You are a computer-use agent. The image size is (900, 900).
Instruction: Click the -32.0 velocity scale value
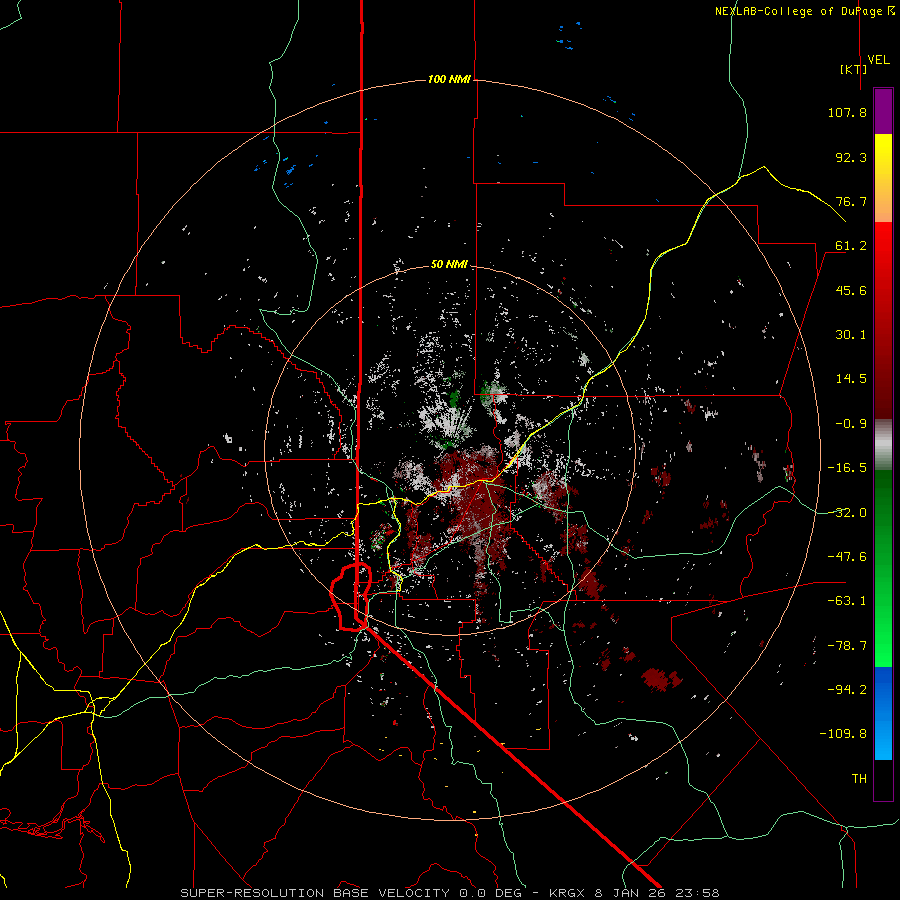point(847,513)
